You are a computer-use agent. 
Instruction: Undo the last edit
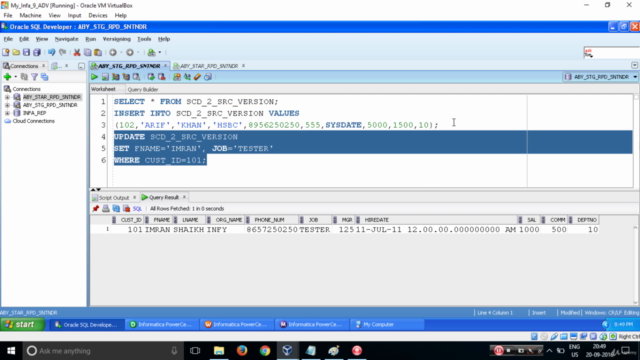point(51,52)
